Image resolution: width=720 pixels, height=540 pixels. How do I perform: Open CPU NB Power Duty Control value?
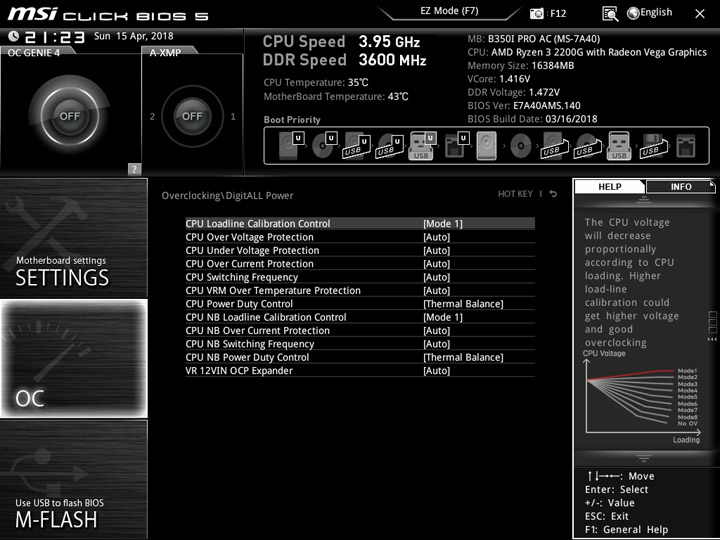pyautogui.click(x=463, y=357)
